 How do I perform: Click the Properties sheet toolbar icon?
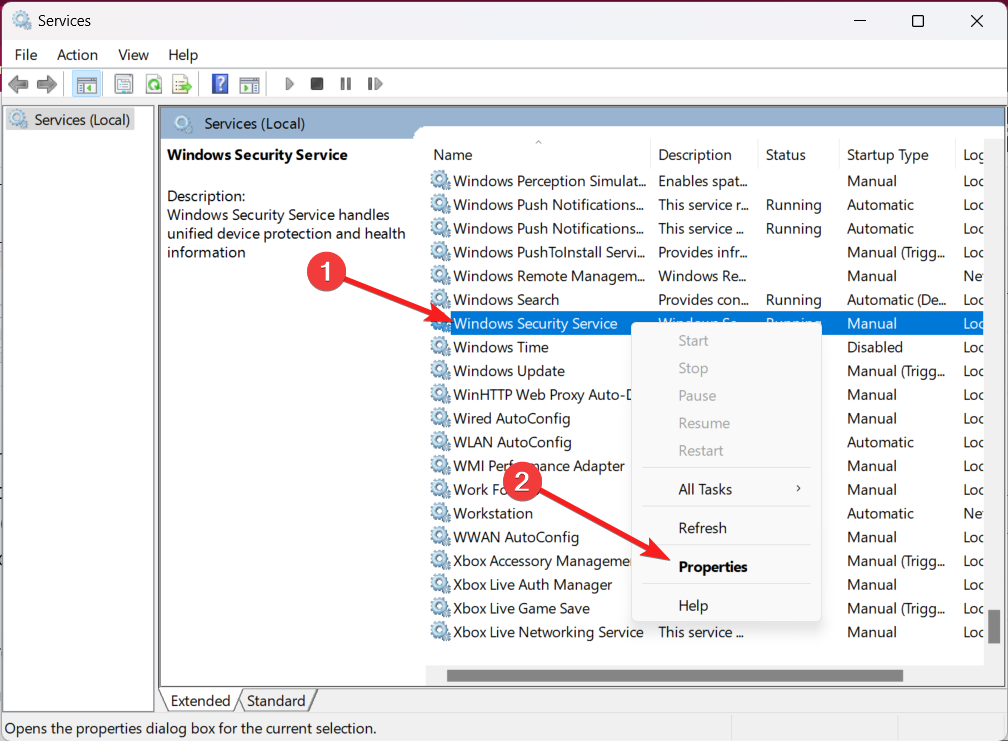coord(123,84)
